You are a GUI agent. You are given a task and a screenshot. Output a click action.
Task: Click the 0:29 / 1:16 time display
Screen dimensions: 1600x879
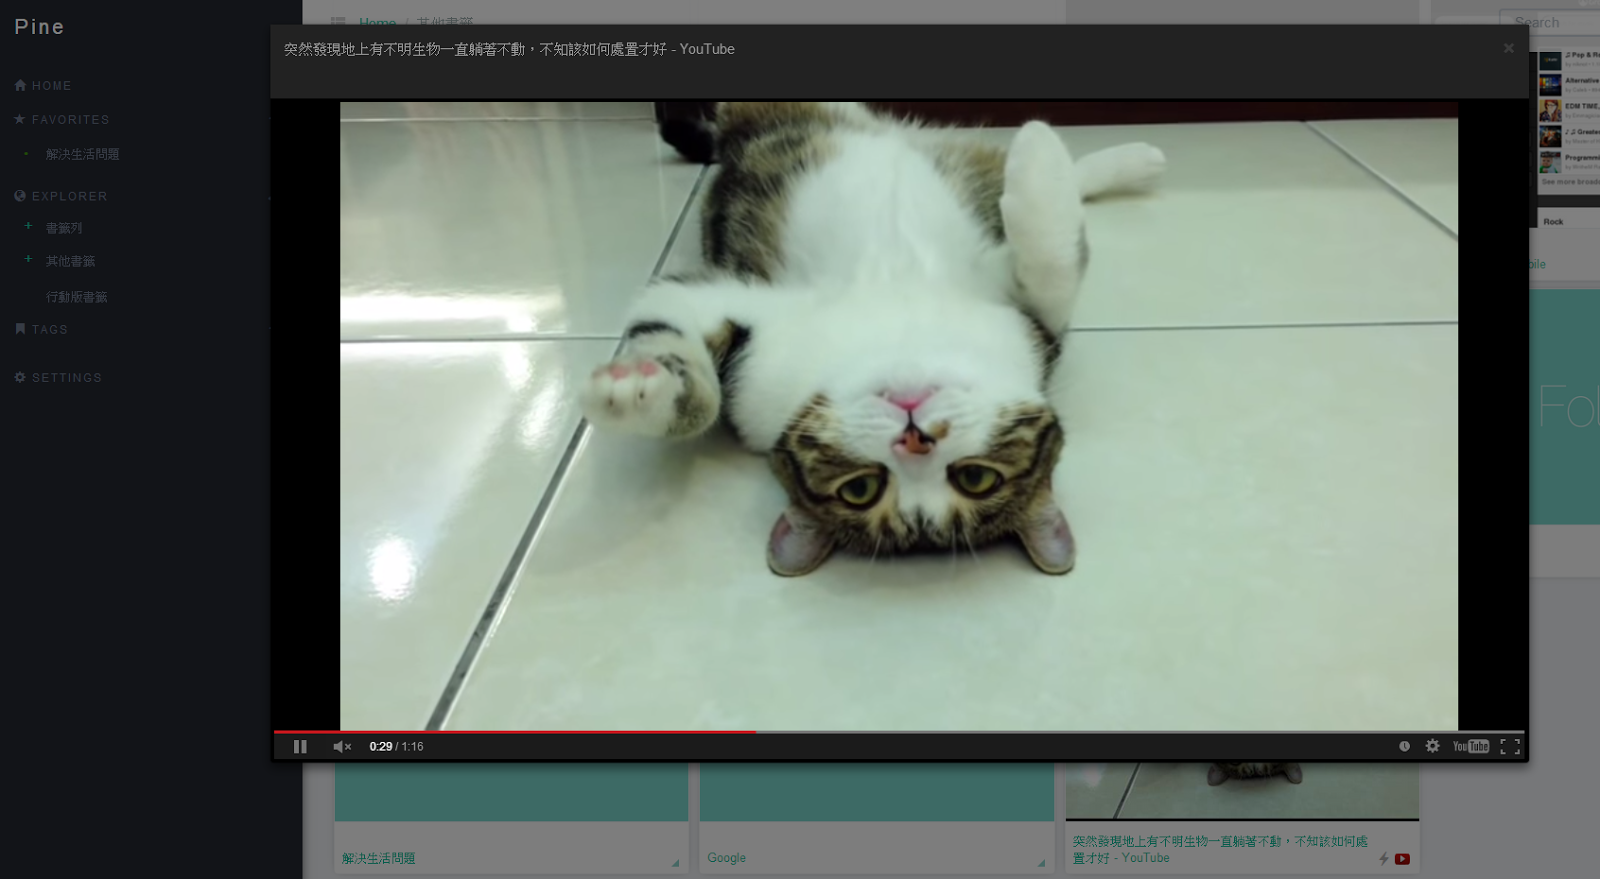(x=396, y=747)
